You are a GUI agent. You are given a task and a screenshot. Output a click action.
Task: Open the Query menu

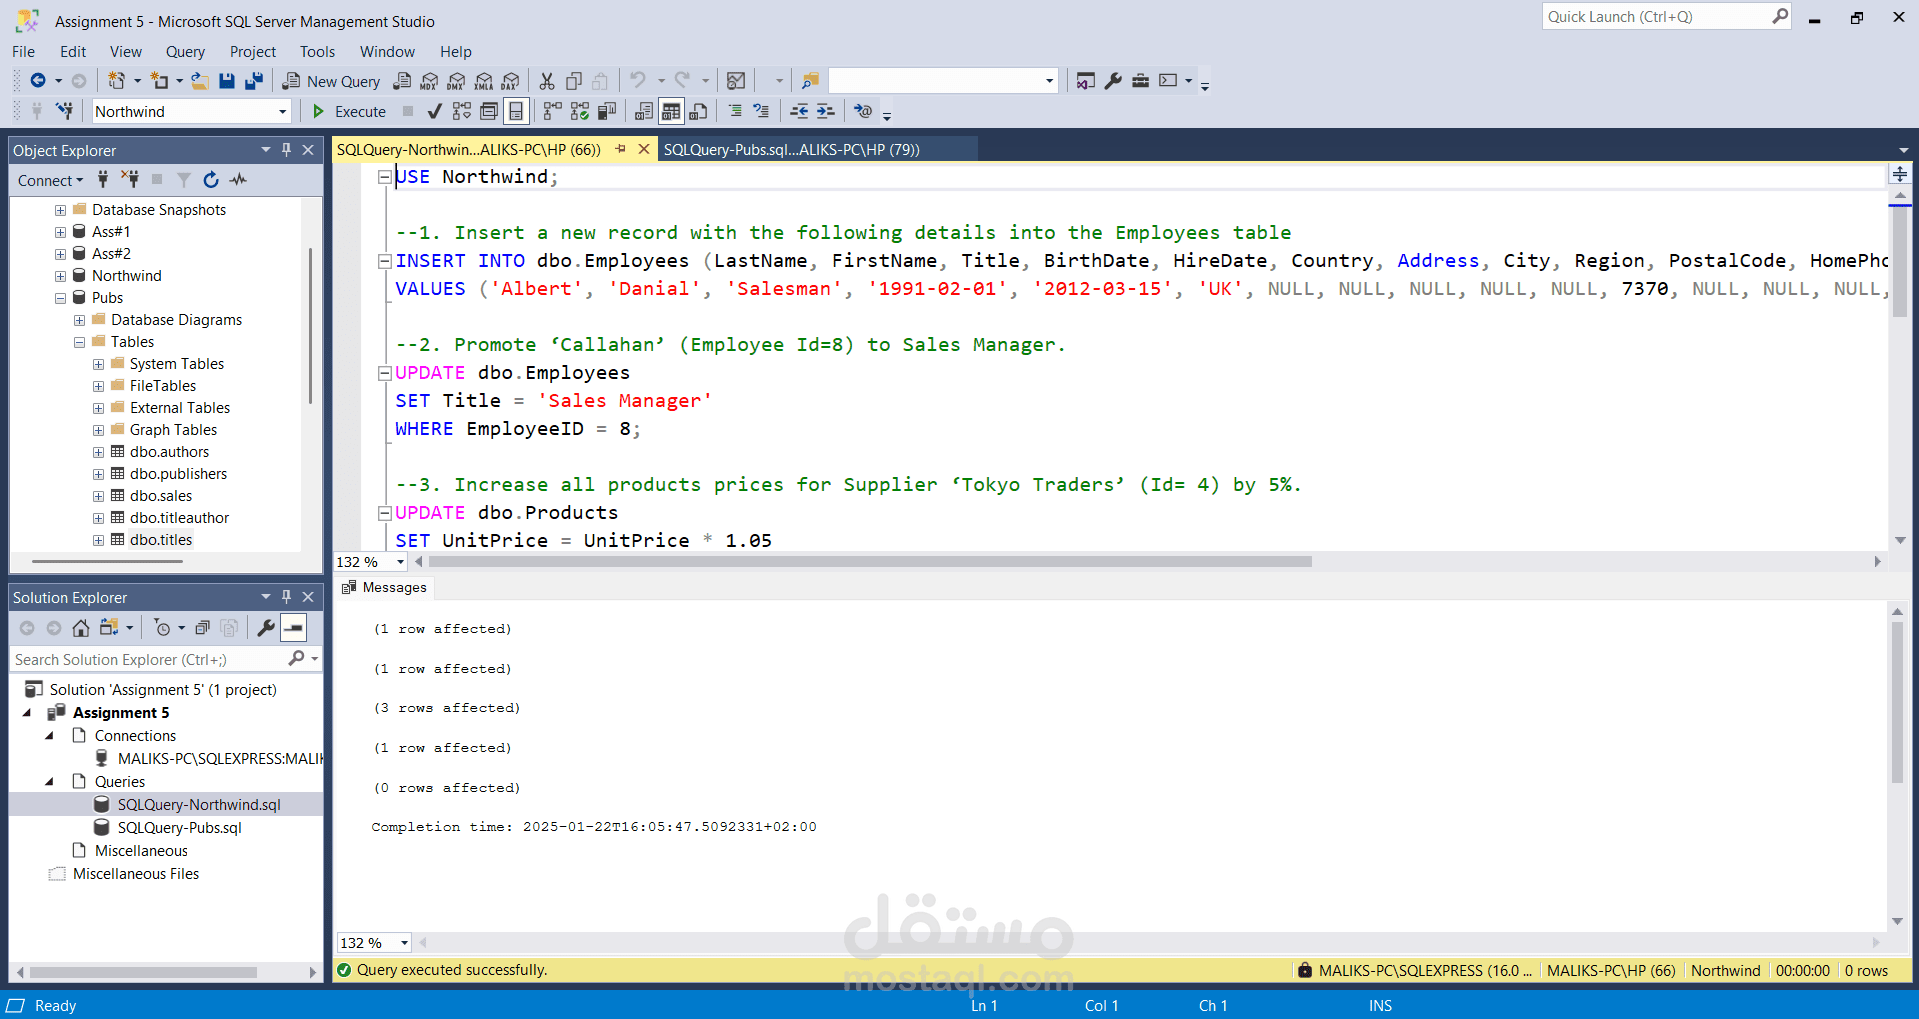pos(185,52)
